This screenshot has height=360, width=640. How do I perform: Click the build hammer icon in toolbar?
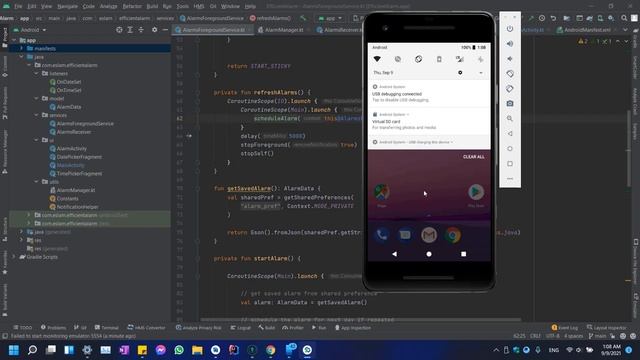(x=303, y=18)
